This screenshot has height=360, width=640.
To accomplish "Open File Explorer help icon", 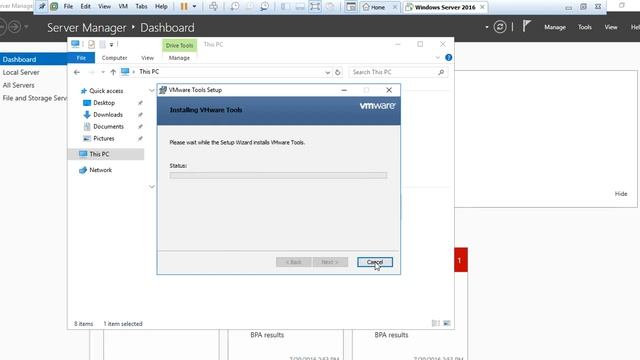I will click(449, 58).
